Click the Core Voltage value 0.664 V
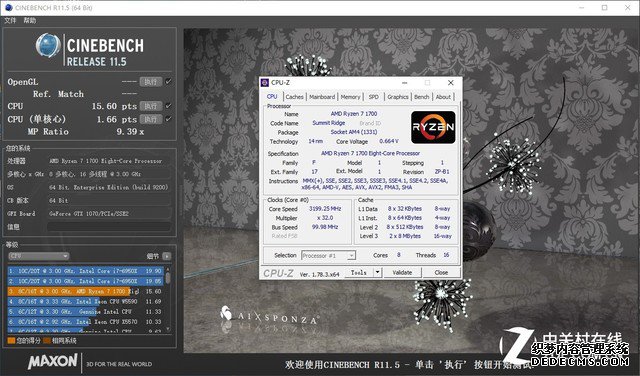This screenshot has height=376, width=640. 389,141
